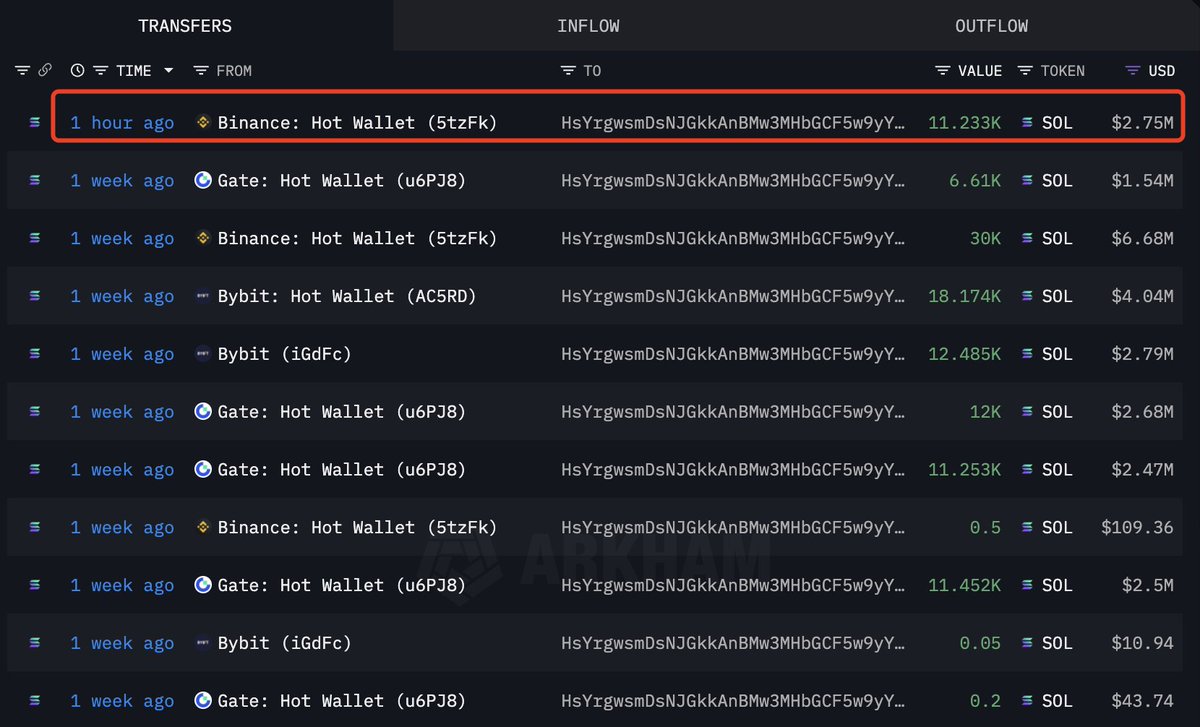Viewport: 1200px width, 727px height.
Task: Click the Solana chain icon in the $2.75M row
Action: (x=36, y=123)
